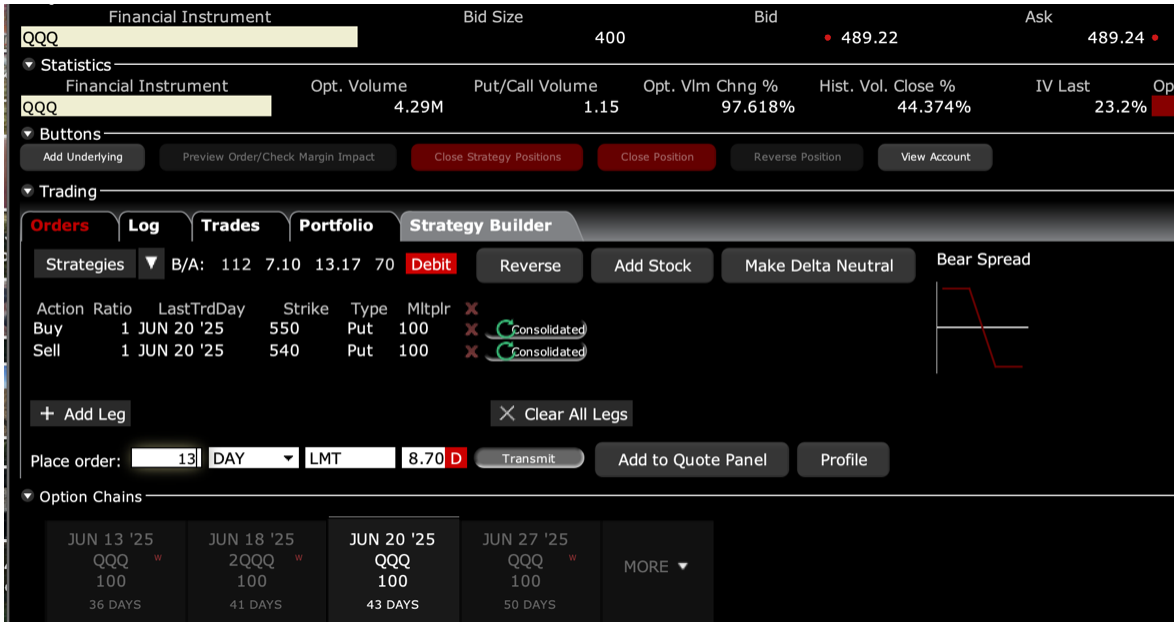The image size is (1176, 624).
Task: Collapse the Statistics section
Action: click(29, 65)
